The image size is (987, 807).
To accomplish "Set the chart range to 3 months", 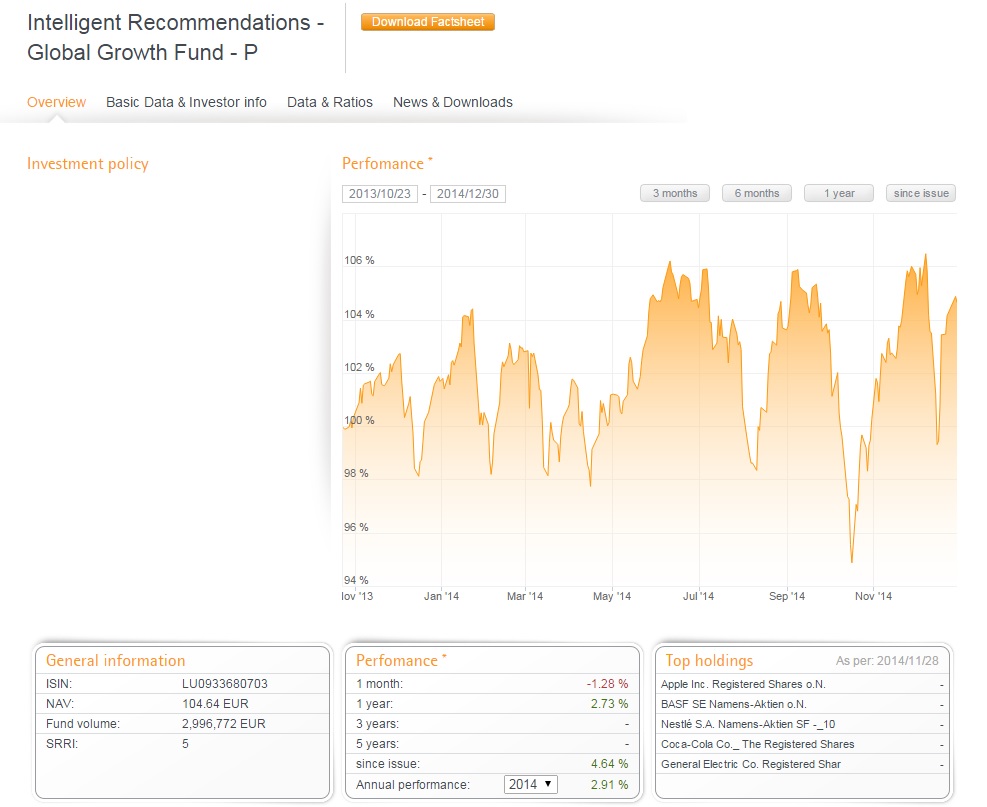I will (675, 193).
